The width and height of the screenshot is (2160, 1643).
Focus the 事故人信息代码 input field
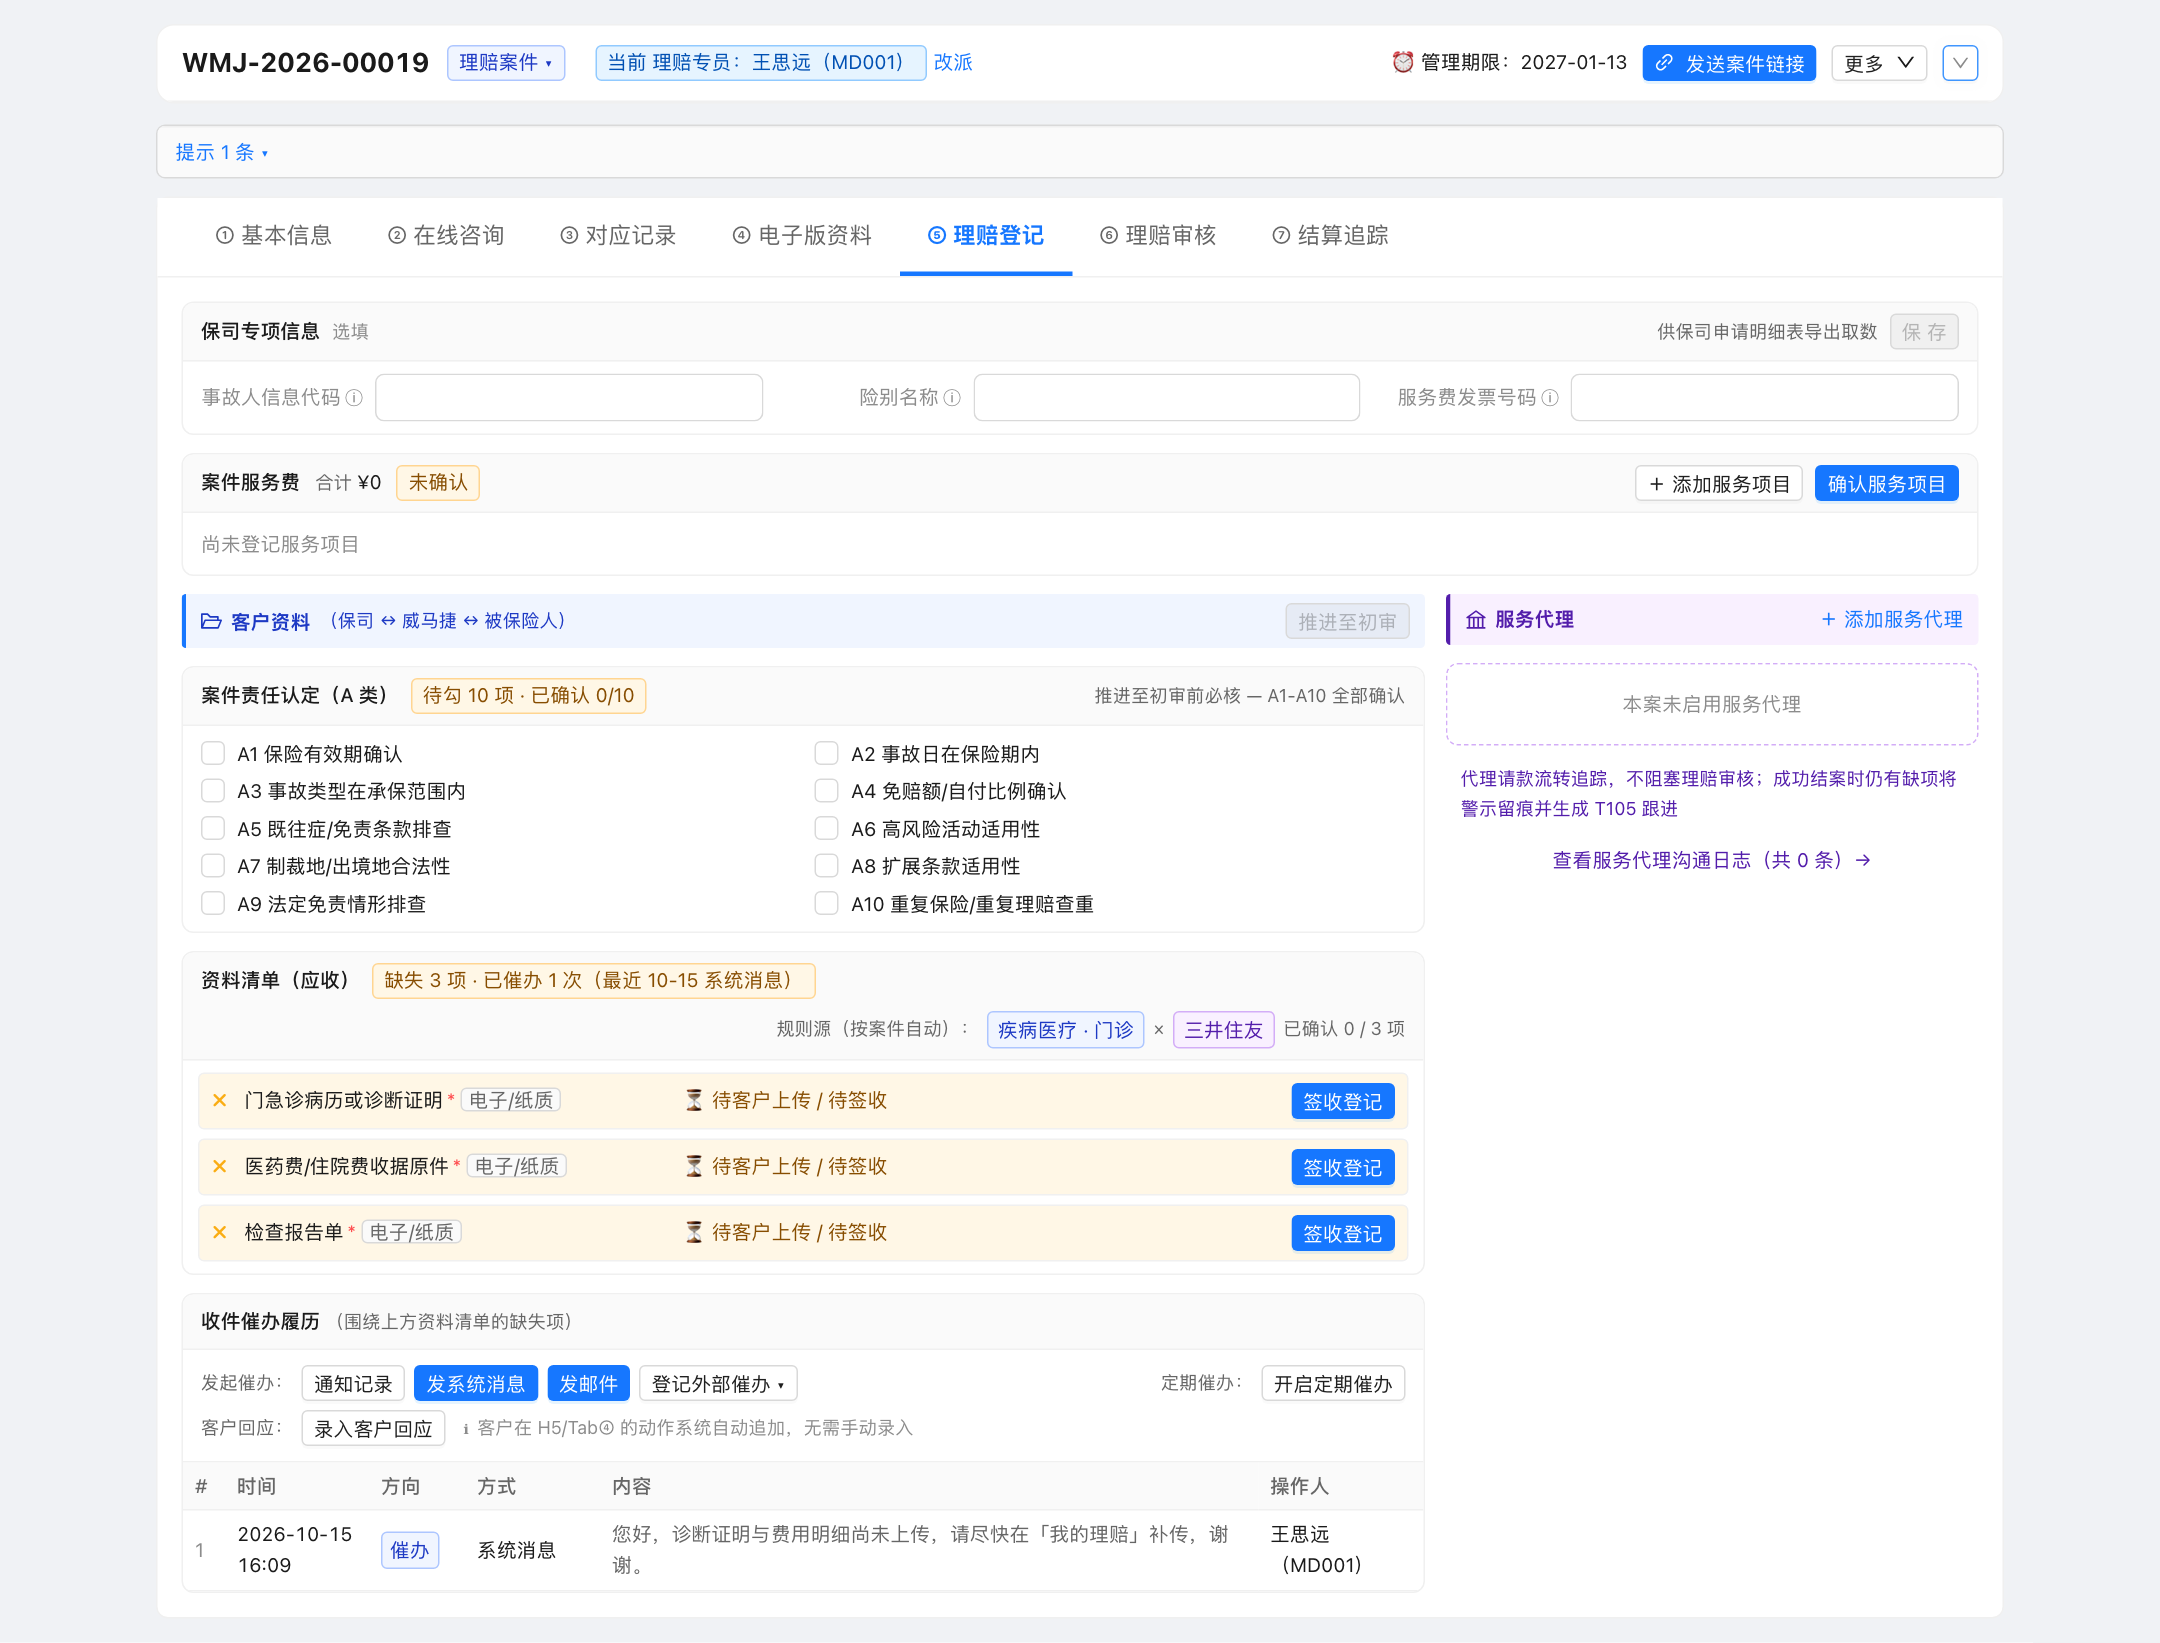pyautogui.click(x=569, y=398)
